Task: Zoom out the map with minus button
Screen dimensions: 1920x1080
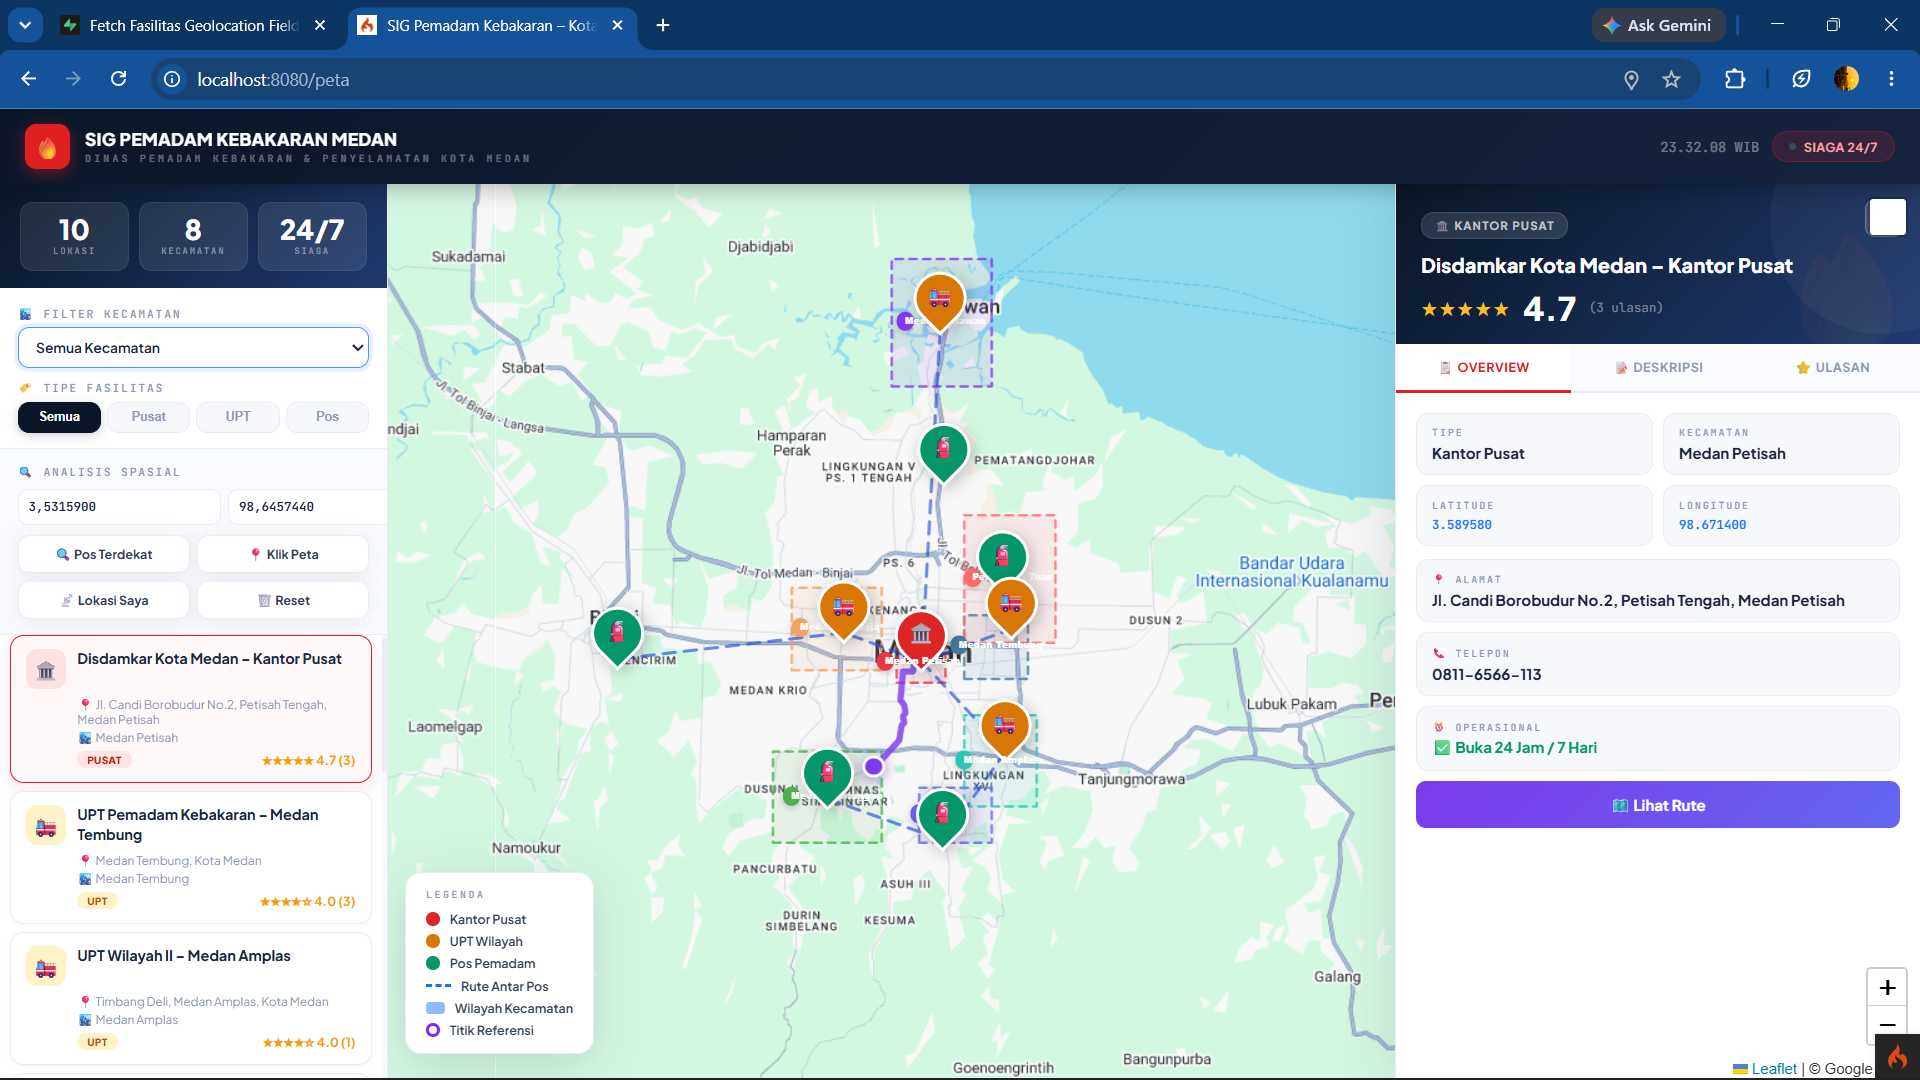Action: (x=1887, y=1025)
